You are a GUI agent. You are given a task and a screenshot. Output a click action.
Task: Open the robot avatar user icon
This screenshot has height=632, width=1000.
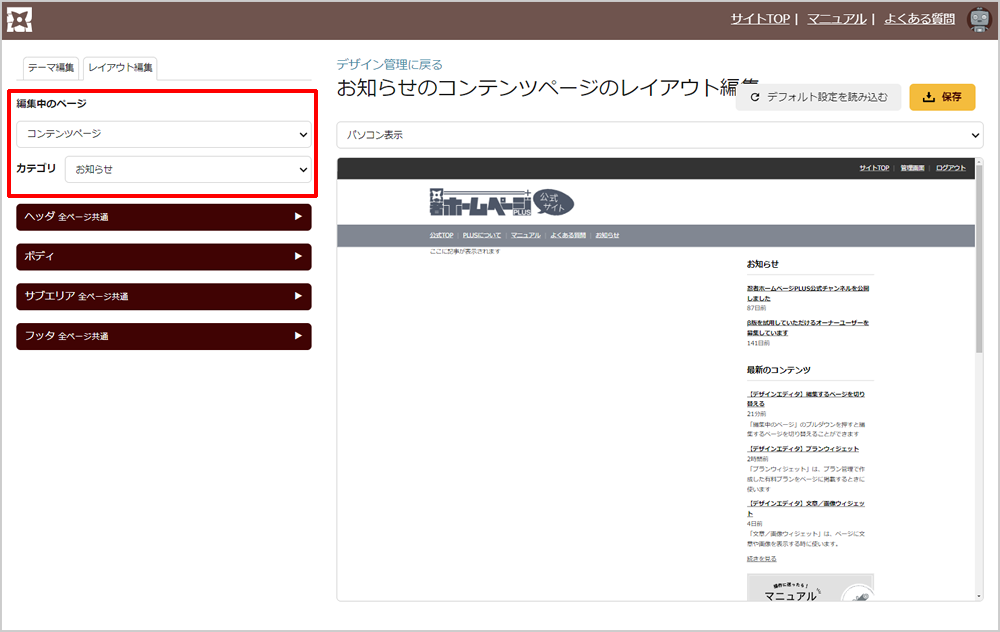979,19
